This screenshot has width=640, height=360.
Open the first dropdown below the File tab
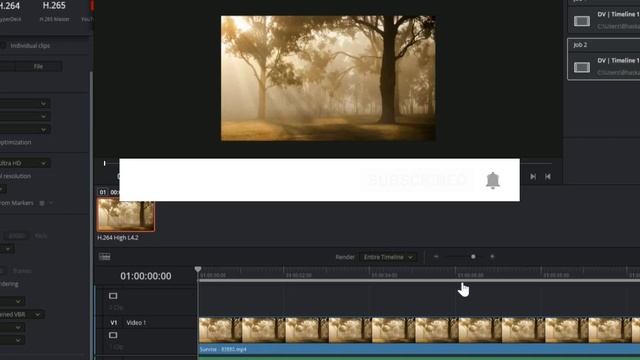coord(25,104)
